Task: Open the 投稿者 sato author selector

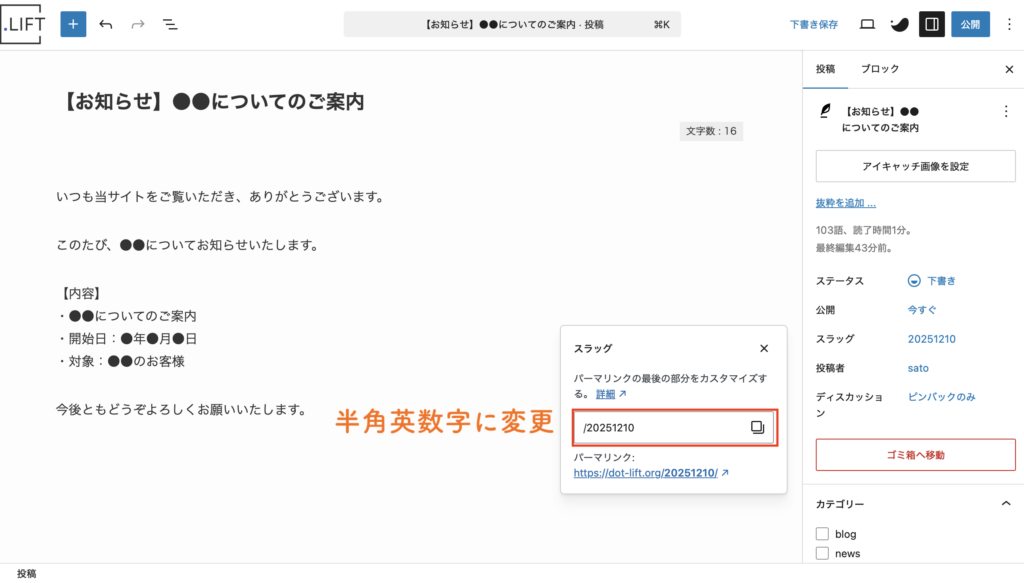Action: point(918,368)
